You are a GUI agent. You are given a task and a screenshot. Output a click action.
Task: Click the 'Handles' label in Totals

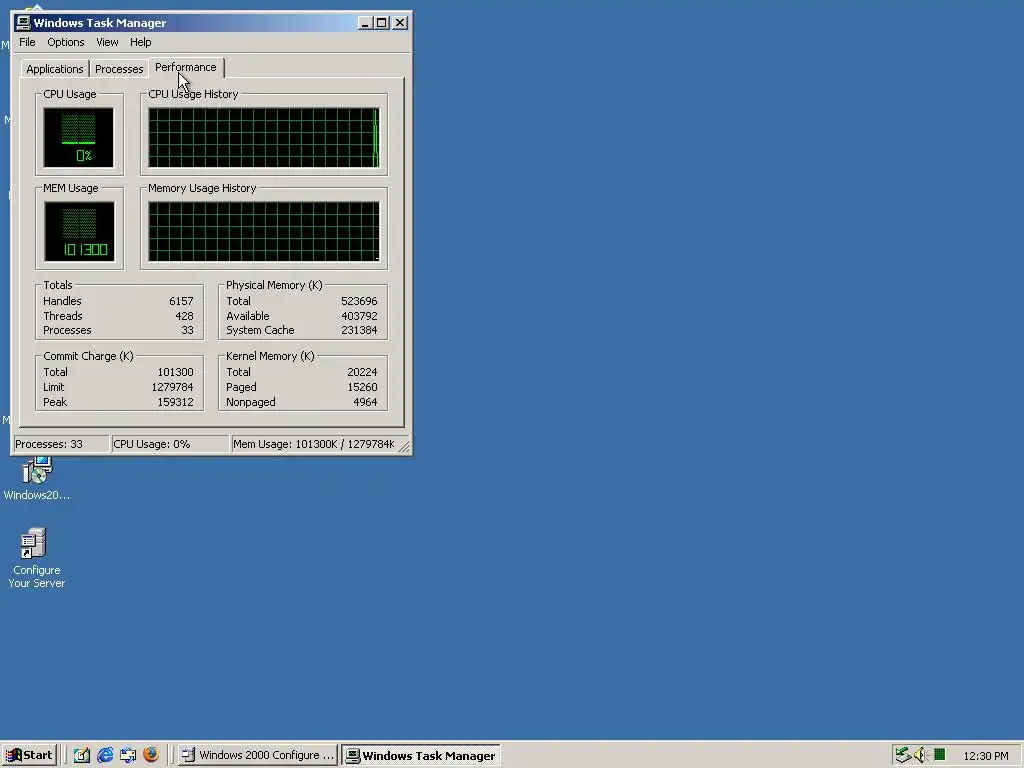pyautogui.click(x=62, y=301)
